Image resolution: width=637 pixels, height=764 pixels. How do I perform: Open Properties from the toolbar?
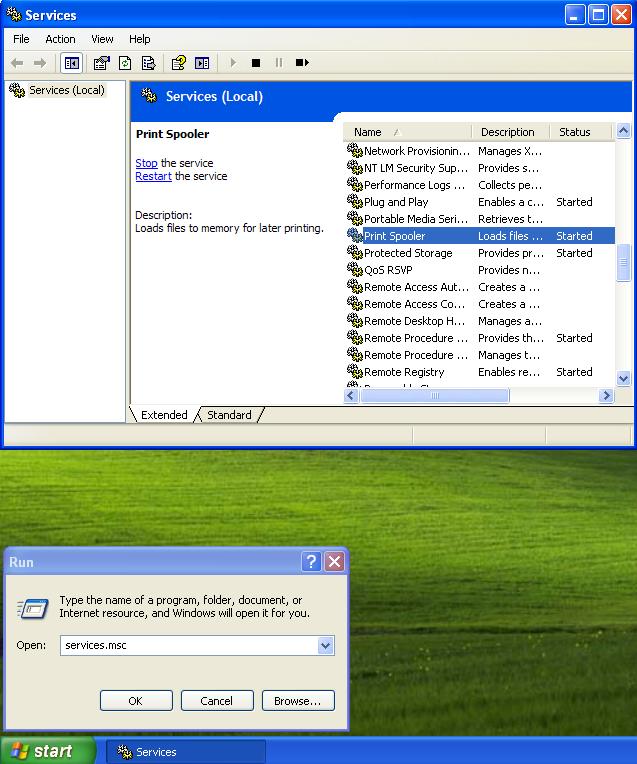(x=101, y=63)
